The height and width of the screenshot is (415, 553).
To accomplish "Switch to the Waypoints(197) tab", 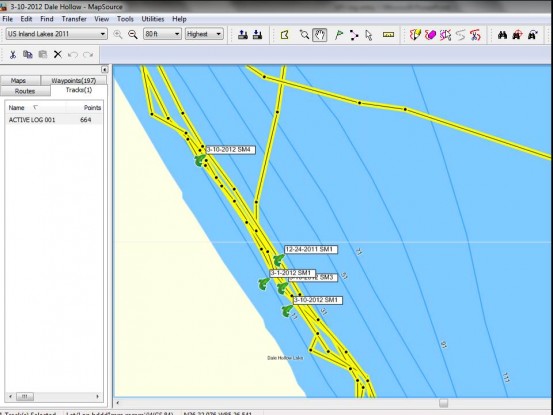I will coord(74,80).
